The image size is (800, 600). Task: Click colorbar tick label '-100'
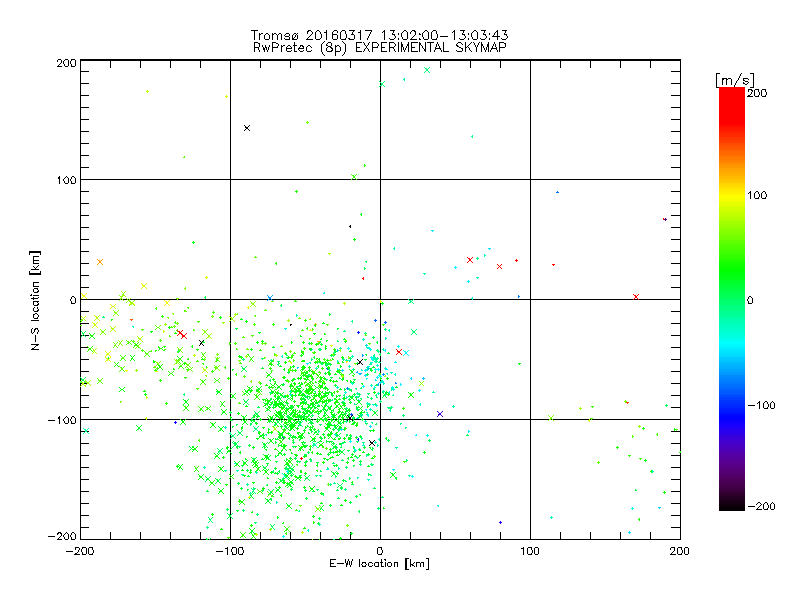[761, 406]
